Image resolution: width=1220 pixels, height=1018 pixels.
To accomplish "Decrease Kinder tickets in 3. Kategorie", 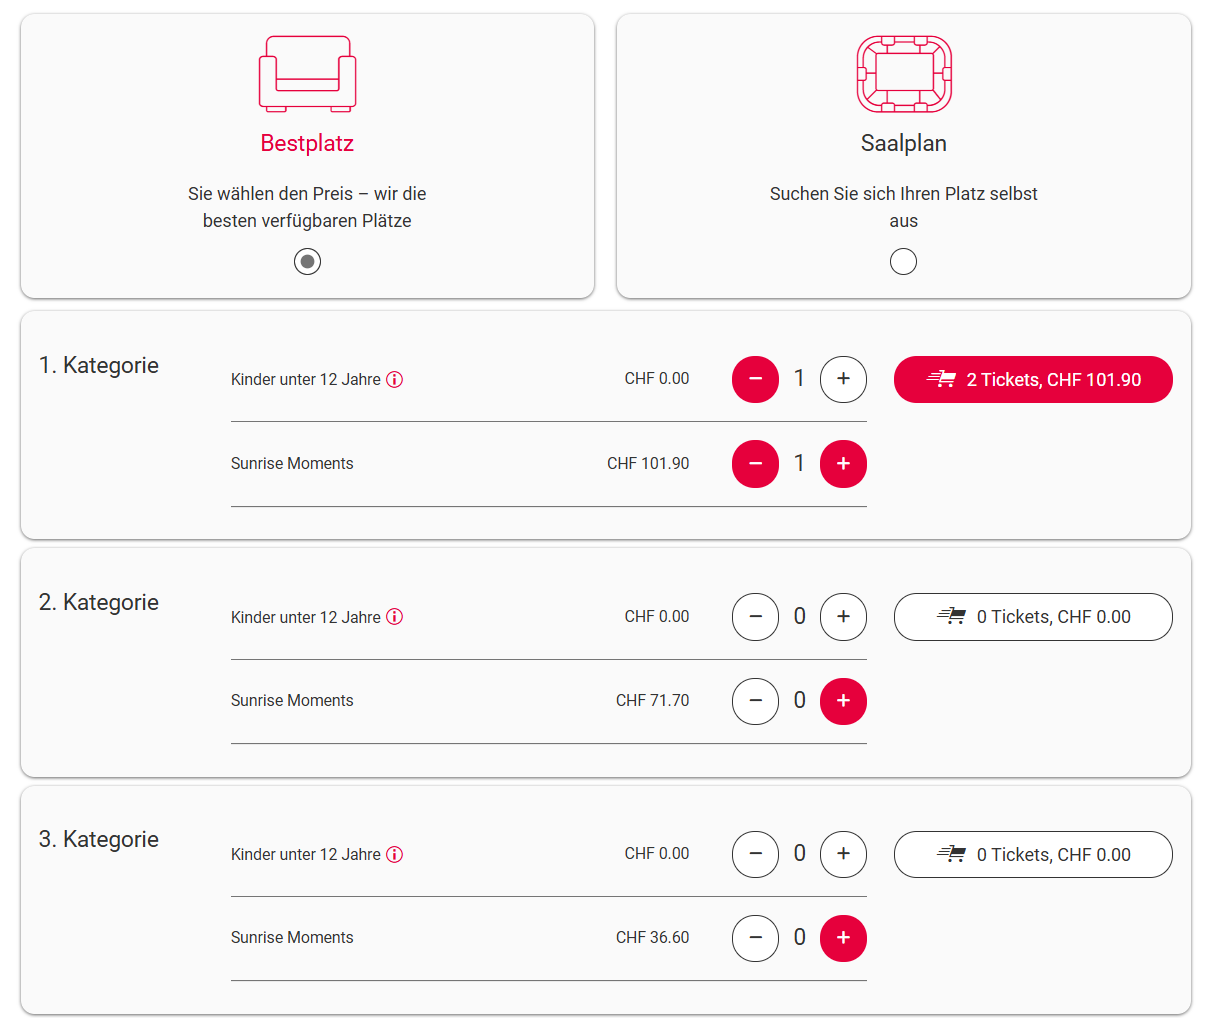I will point(755,854).
